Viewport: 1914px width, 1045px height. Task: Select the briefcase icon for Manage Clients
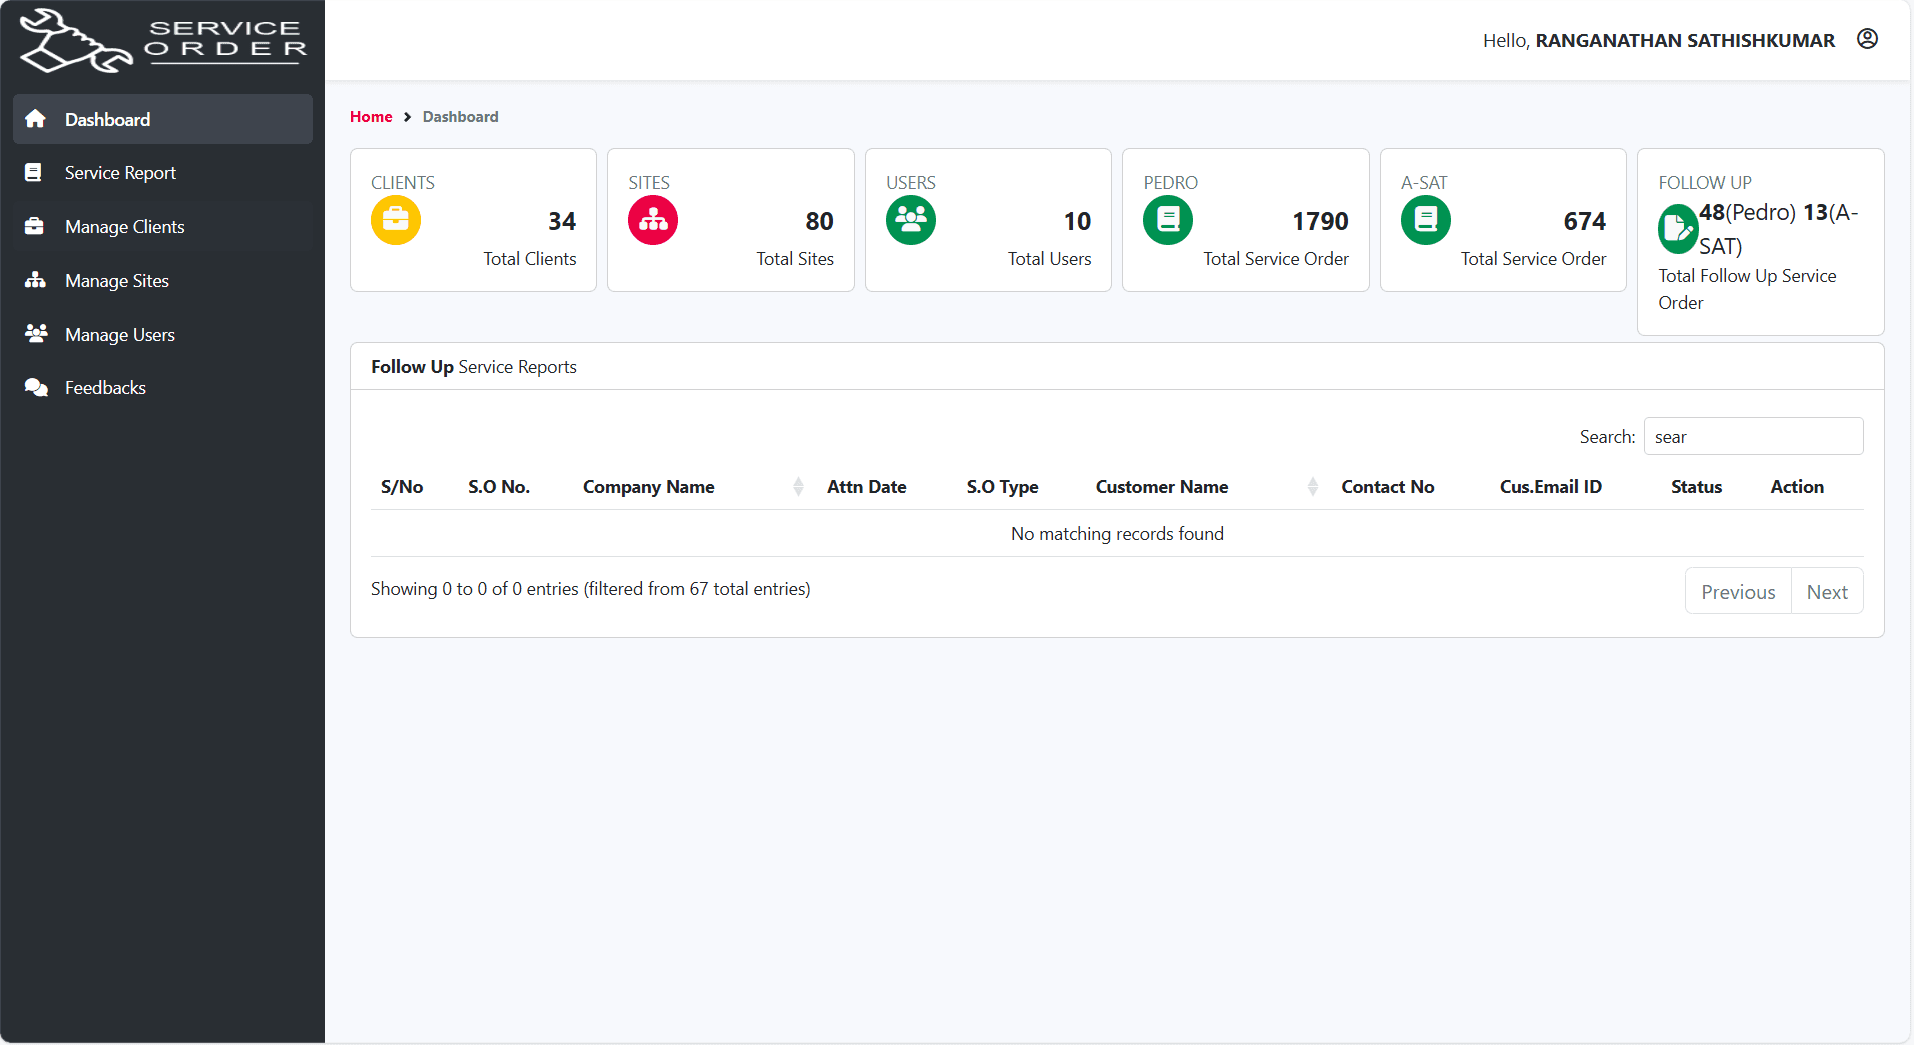tap(35, 226)
